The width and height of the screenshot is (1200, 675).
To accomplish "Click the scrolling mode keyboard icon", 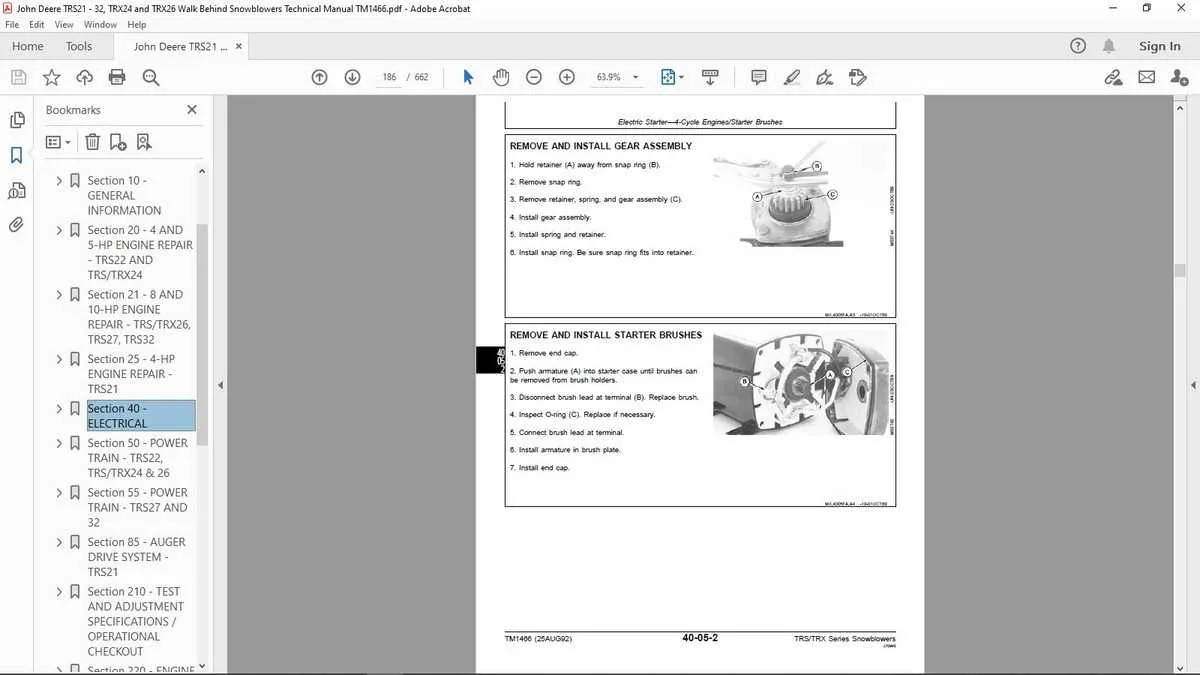I will click(x=710, y=77).
